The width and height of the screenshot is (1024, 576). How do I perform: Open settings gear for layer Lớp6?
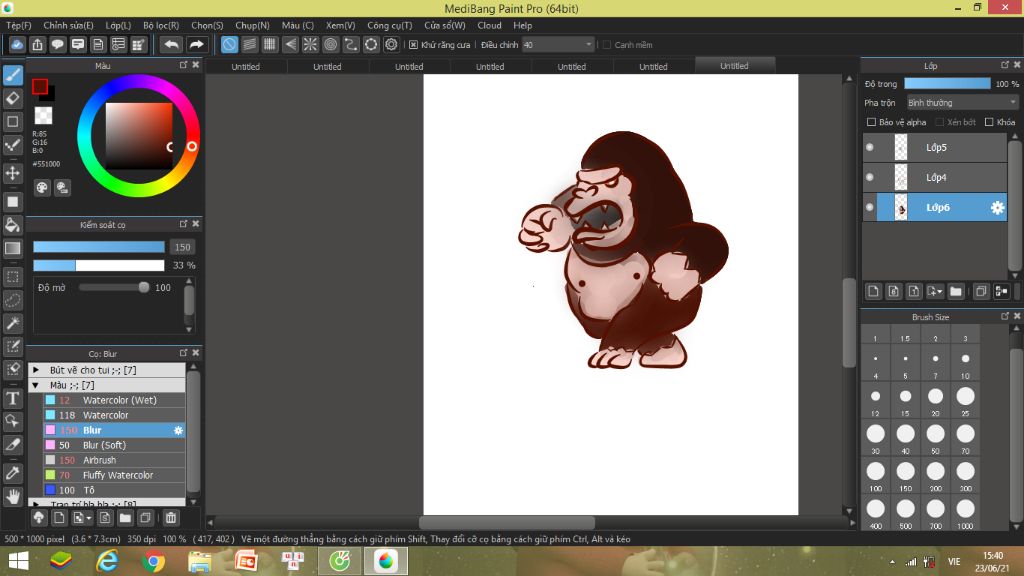997,208
